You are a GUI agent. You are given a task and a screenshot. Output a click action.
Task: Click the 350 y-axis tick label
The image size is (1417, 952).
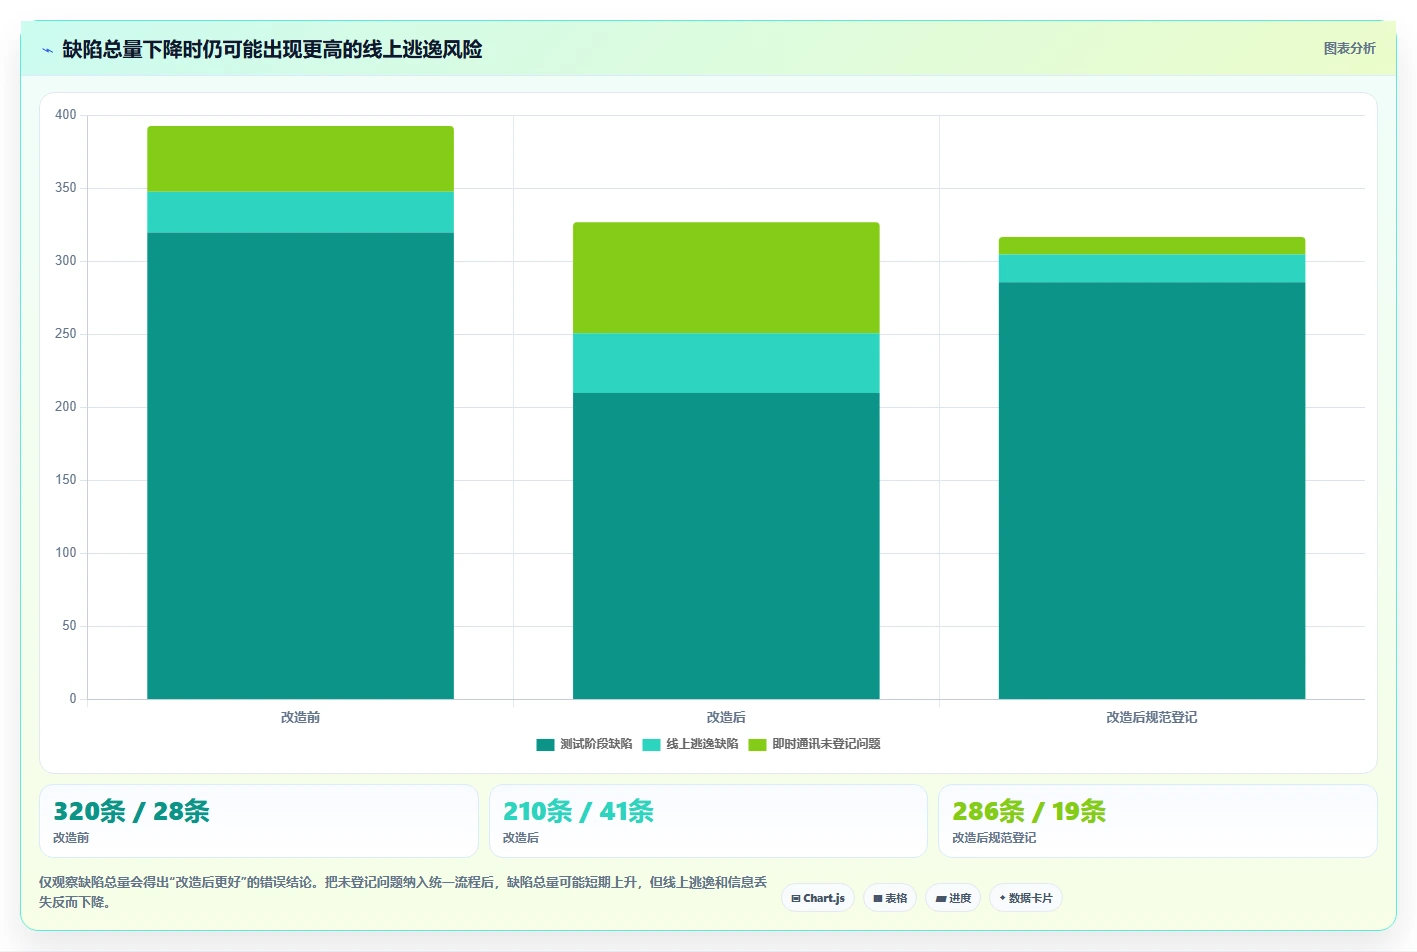[66, 188]
